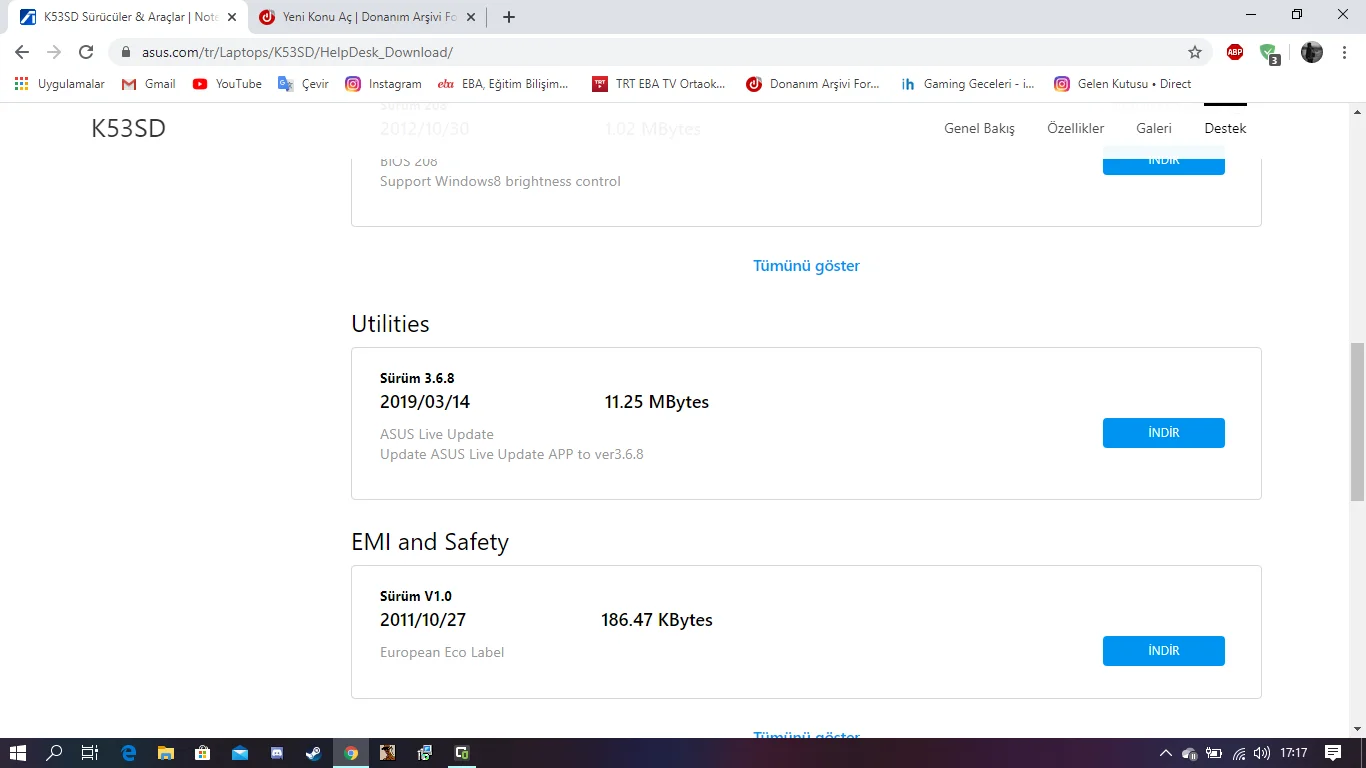
Task: Select the Sürüm 3.6.8 version text
Action: coord(417,378)
